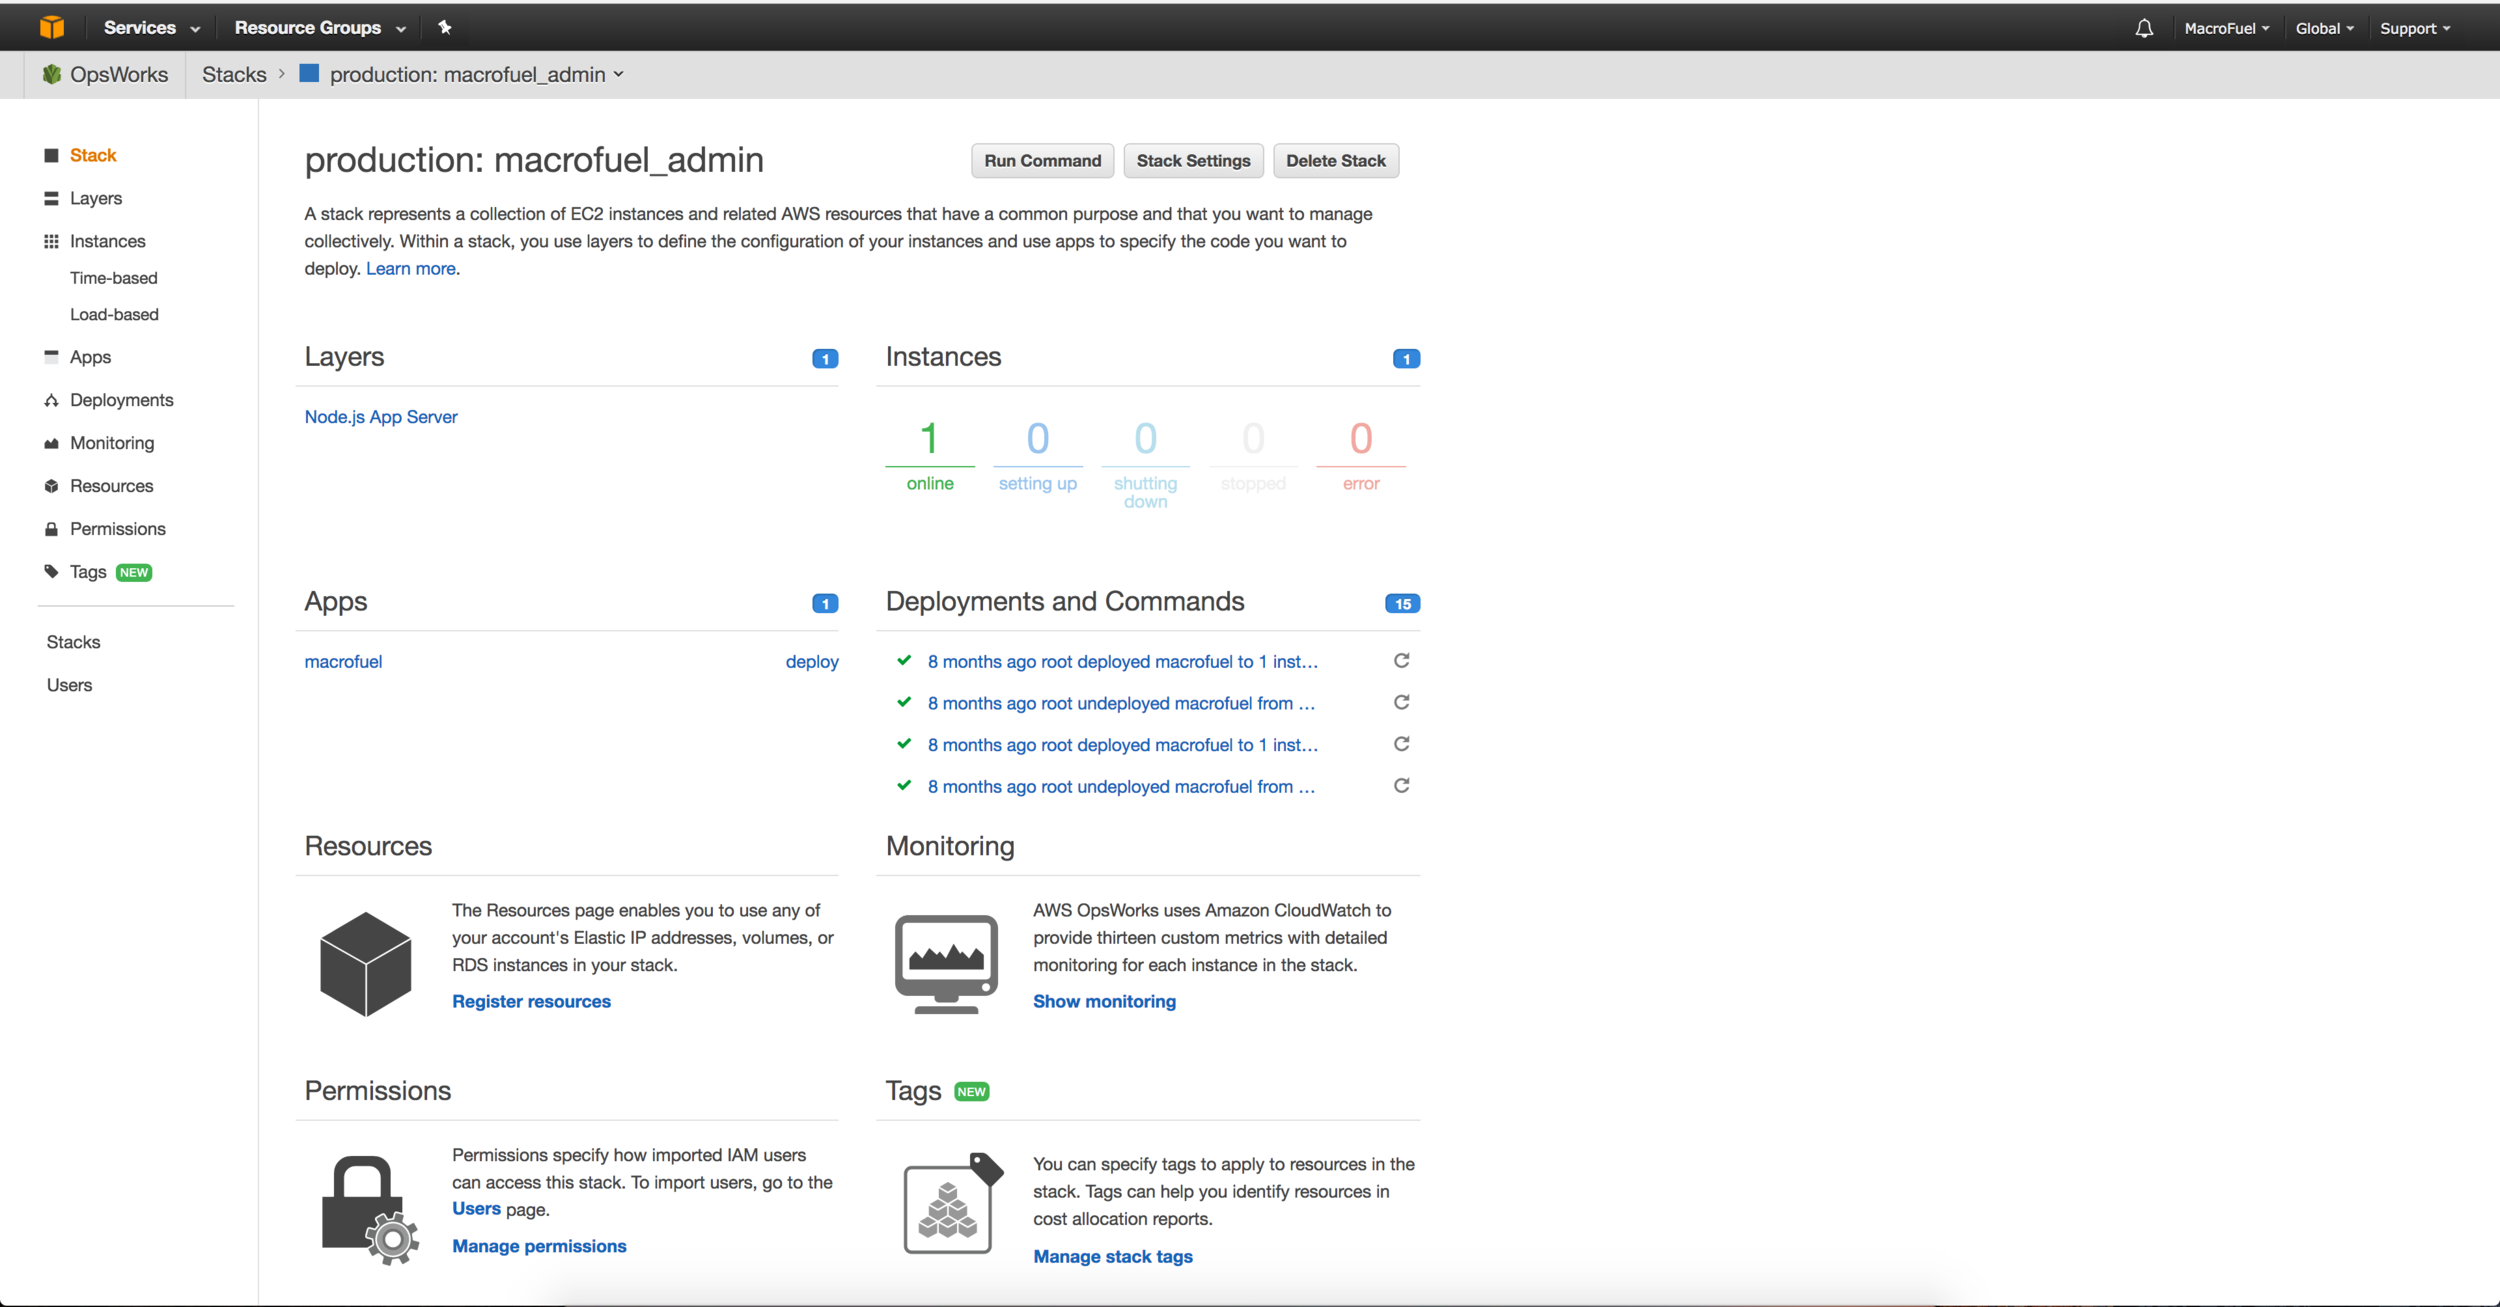Click the large Resources cube graphic
The height and width of the screenshot is (1307, 2500).
[365, 964]
